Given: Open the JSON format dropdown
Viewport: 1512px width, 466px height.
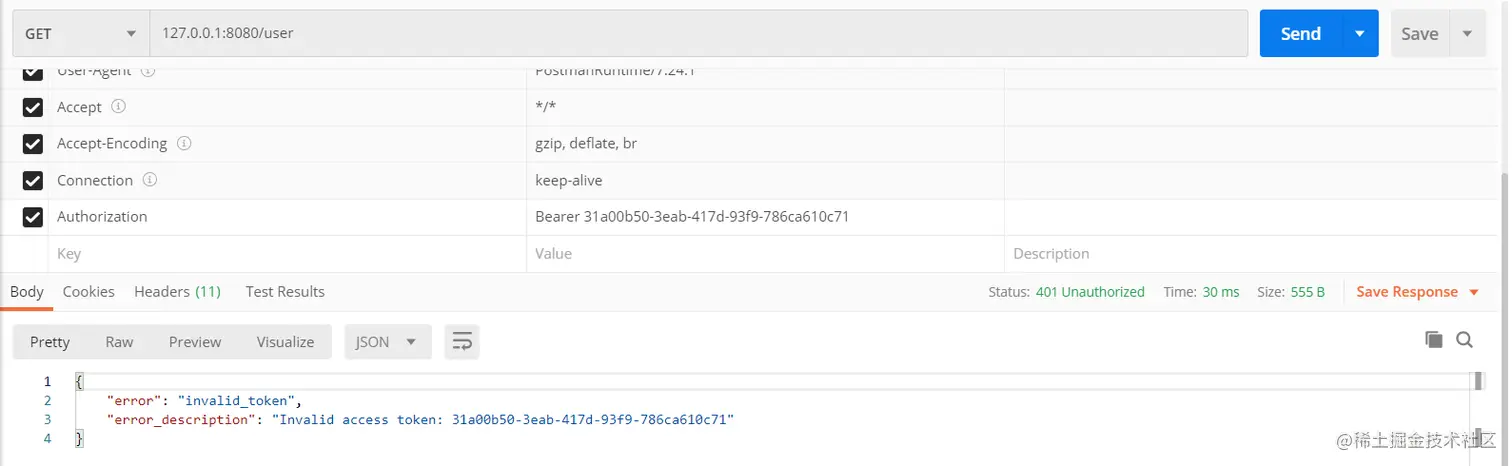Looking at the screenshot, I should [x=388, y=342].
